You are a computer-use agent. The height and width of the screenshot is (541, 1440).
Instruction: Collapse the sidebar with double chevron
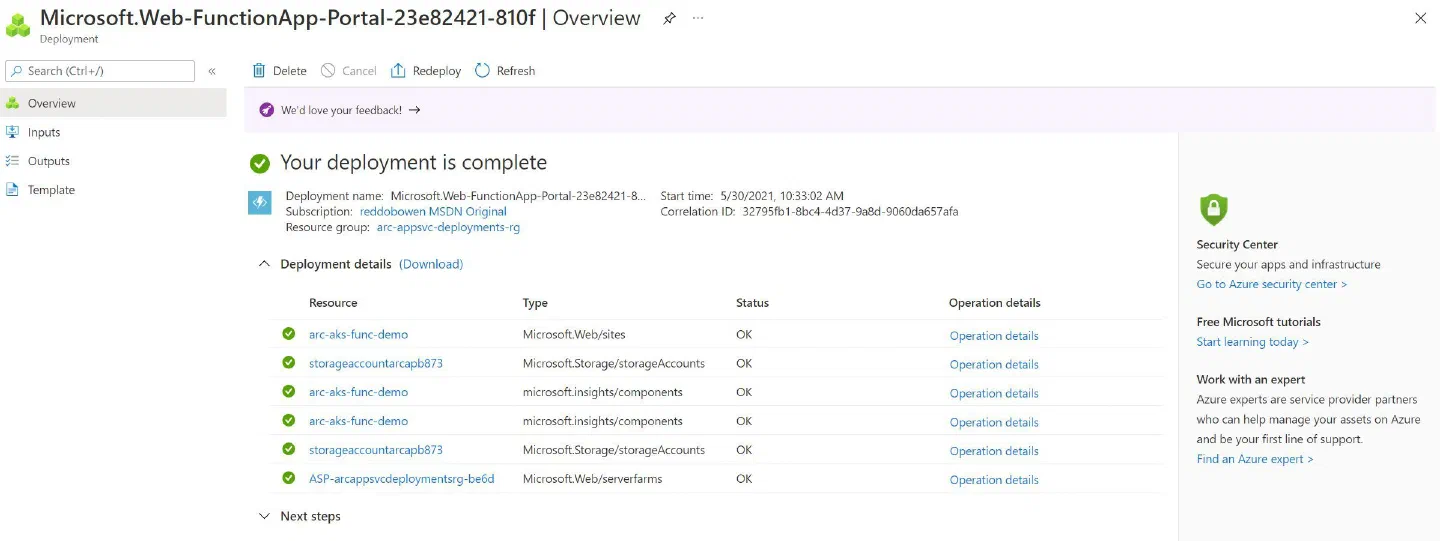[x=212, y=71]
